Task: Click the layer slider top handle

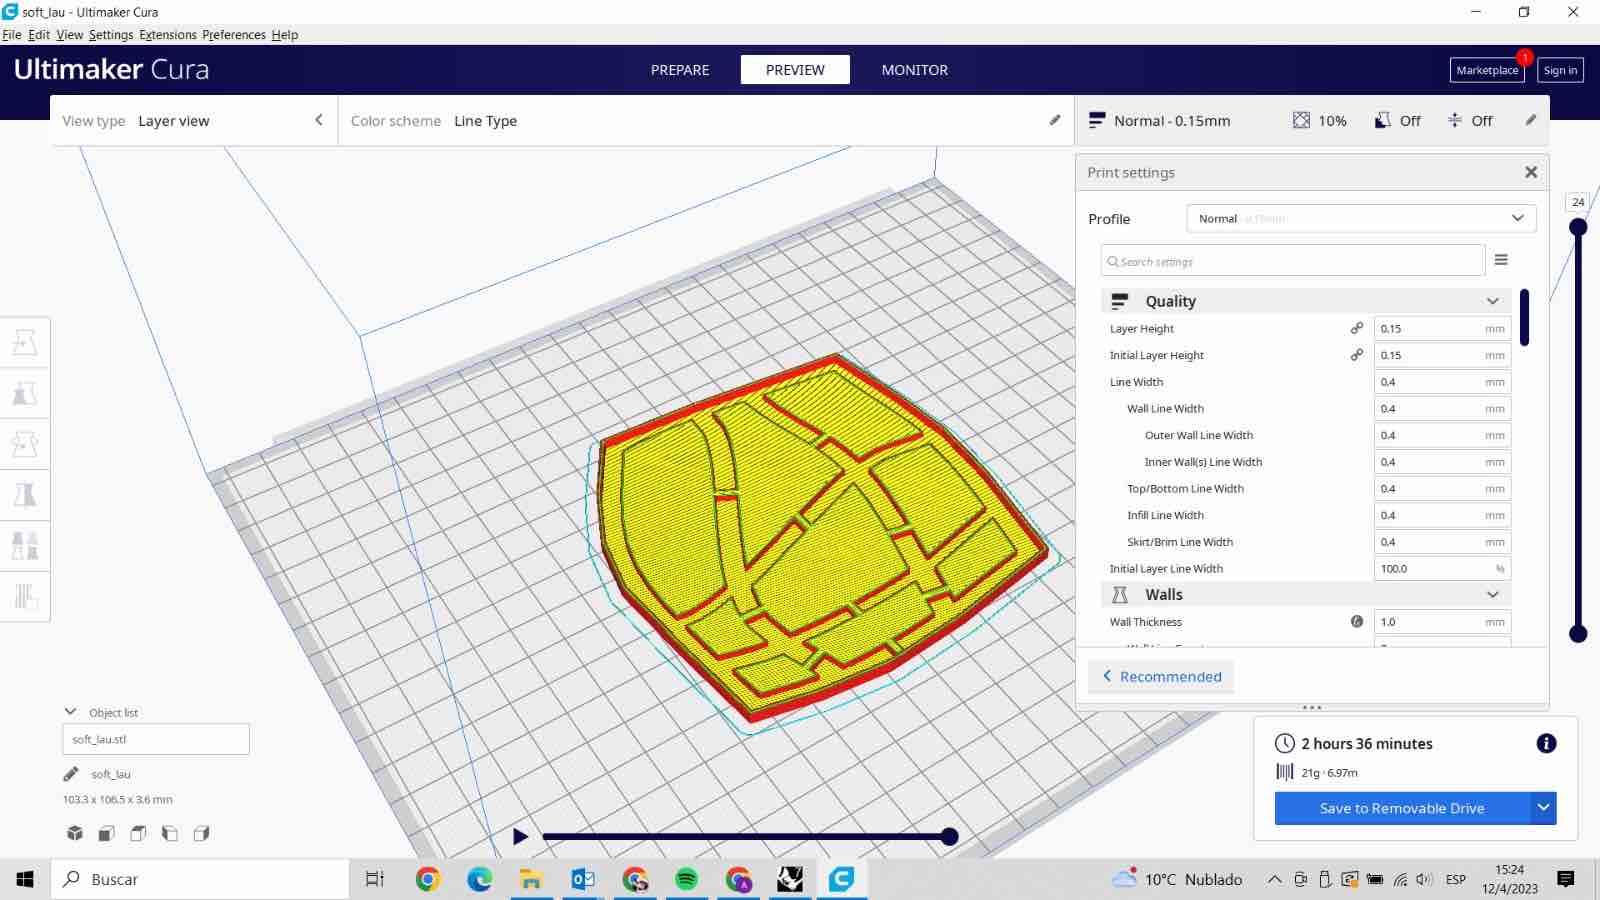Action: click(1578, 227)
